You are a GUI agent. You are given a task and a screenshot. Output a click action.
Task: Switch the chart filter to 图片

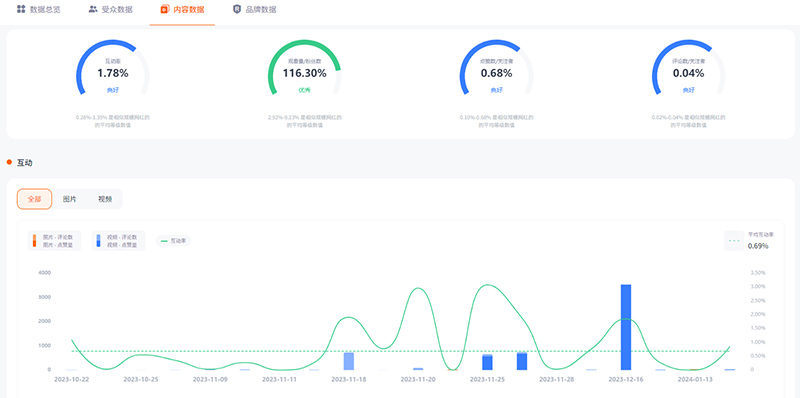coord(69,199)
